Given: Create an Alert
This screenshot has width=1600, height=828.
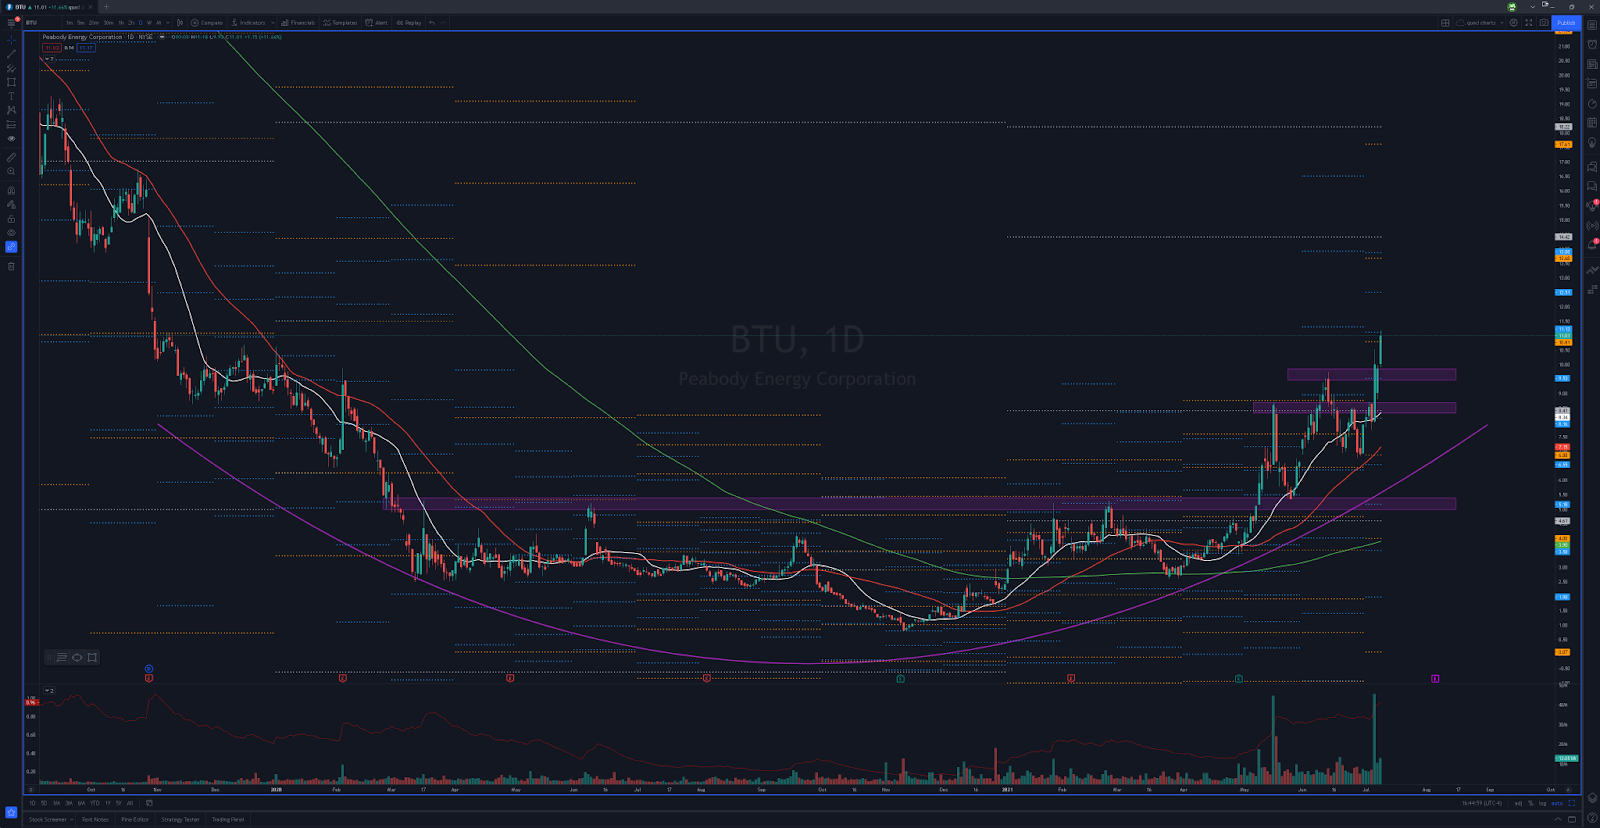Looking at the screenshot, I should point(377,22).
